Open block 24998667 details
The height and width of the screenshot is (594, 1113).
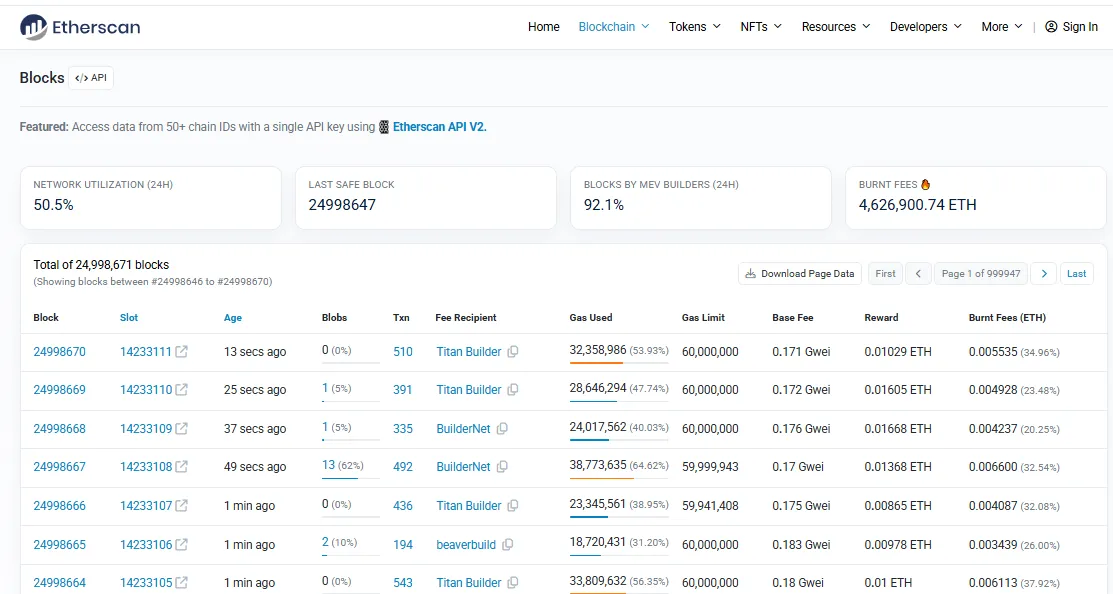pos(60,466)
